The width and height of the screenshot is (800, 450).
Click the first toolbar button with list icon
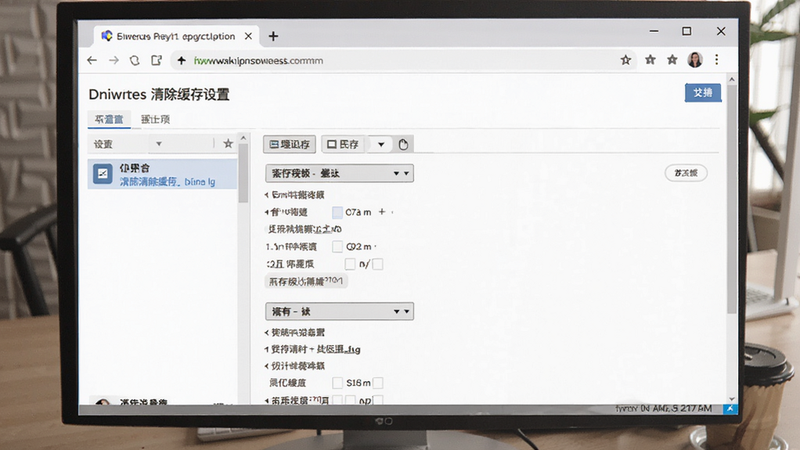289,144
